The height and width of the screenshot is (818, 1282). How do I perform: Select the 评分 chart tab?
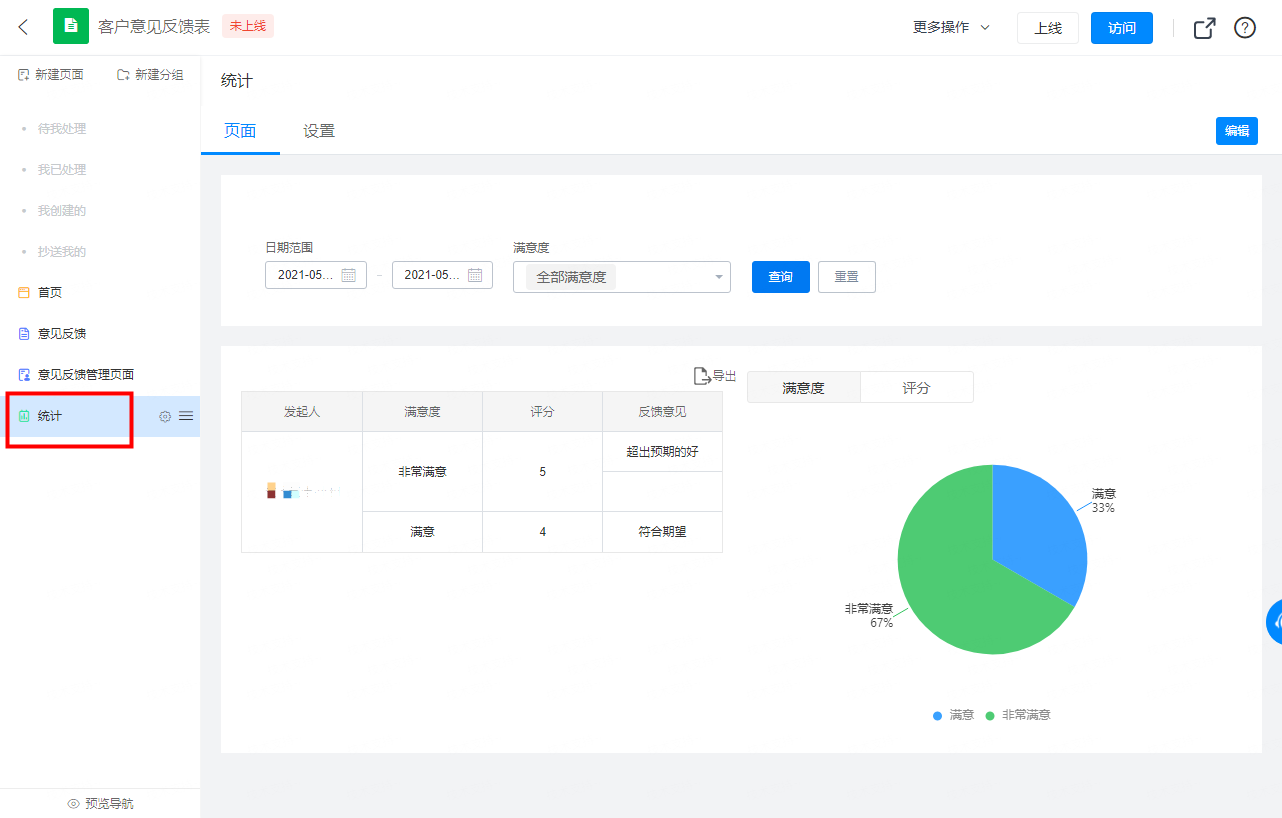pyautogui.click(x=916, y=388)
